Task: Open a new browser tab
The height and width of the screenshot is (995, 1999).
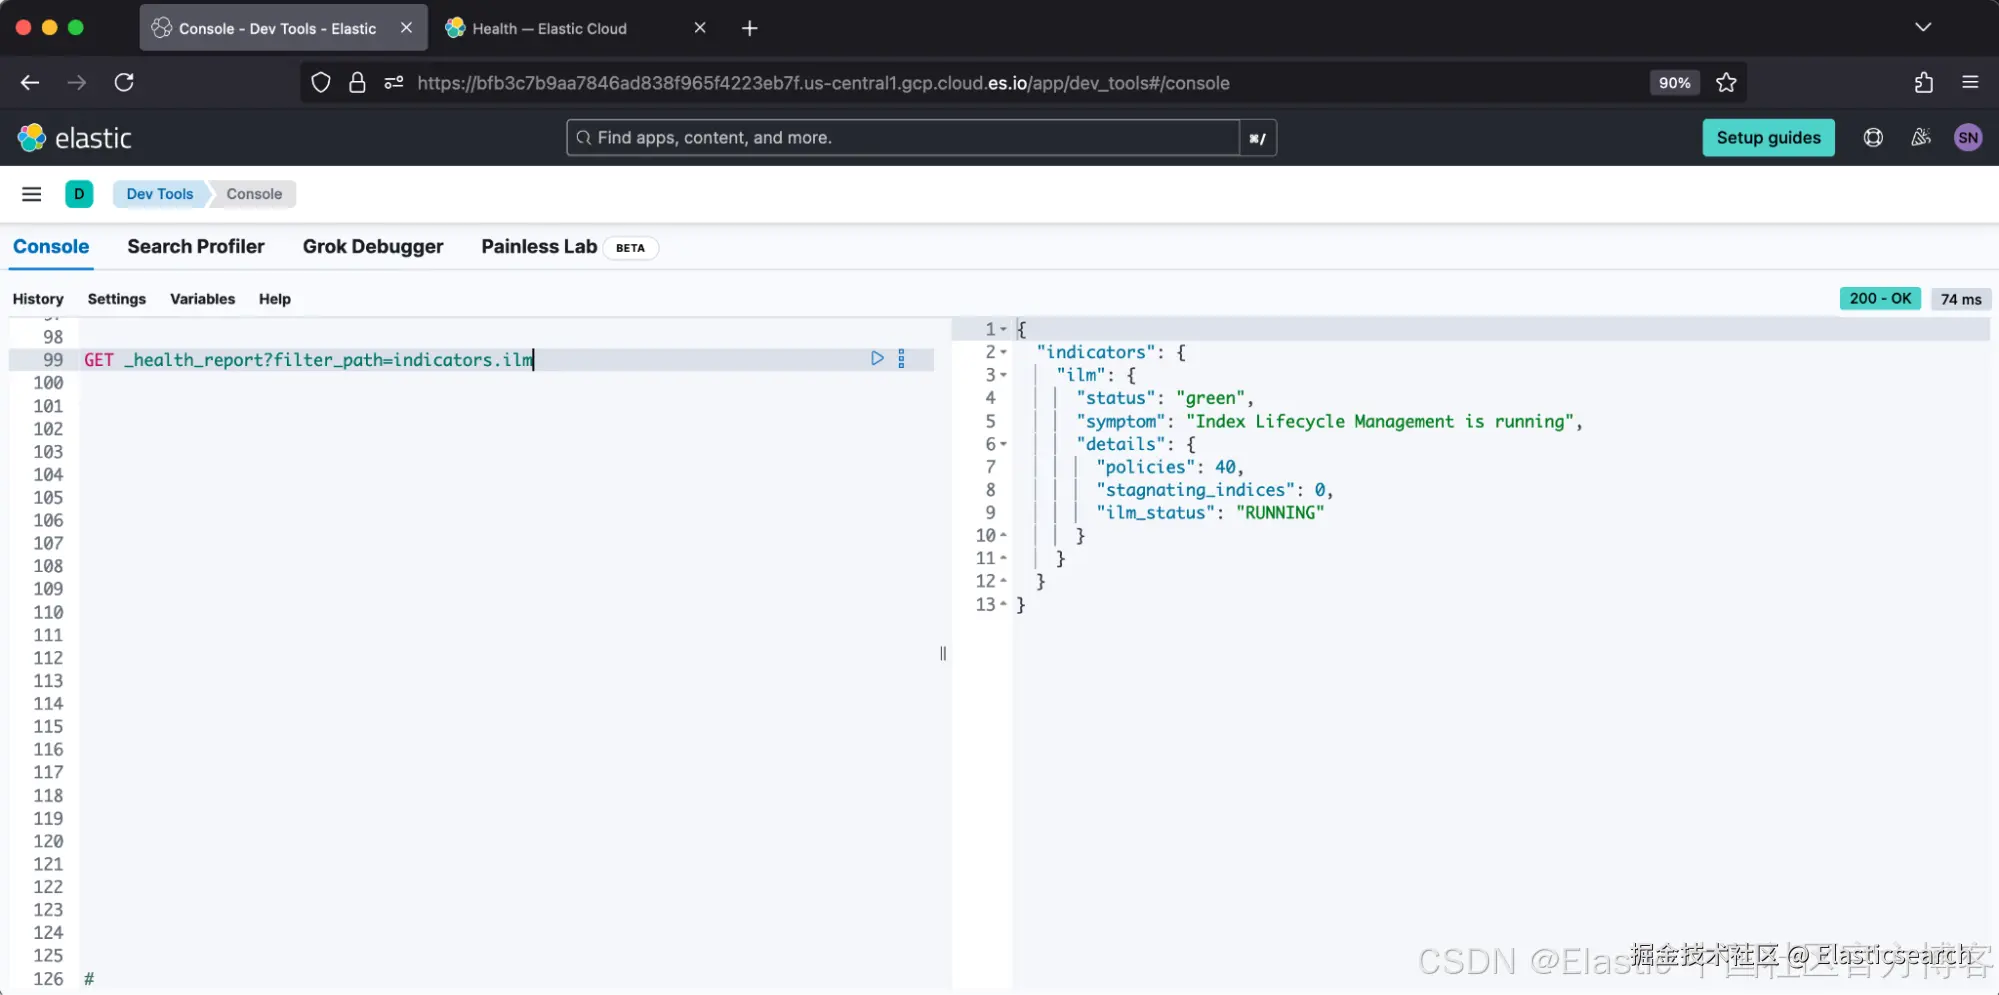Action: (x=750, y=28)
